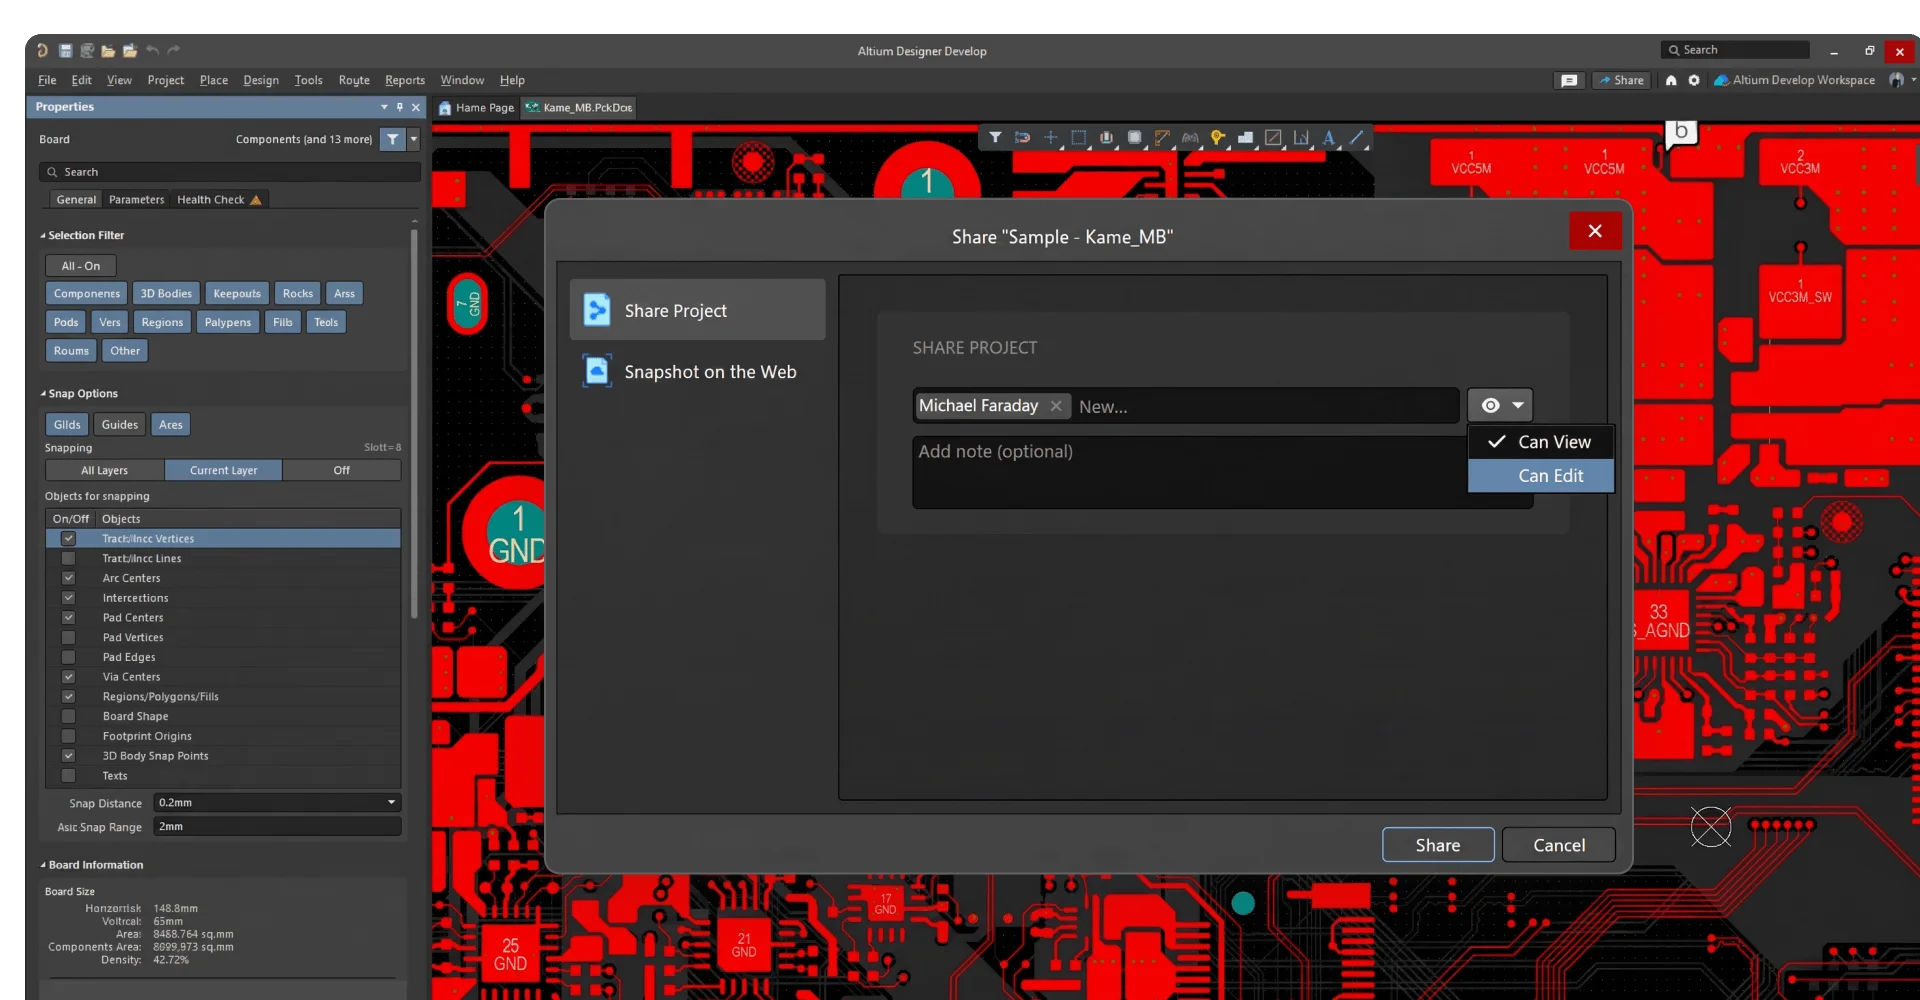
Task: Toggle Track/Arc Vertices snapping checkbox
Action: pyautogui.click(x=69, y=538)
